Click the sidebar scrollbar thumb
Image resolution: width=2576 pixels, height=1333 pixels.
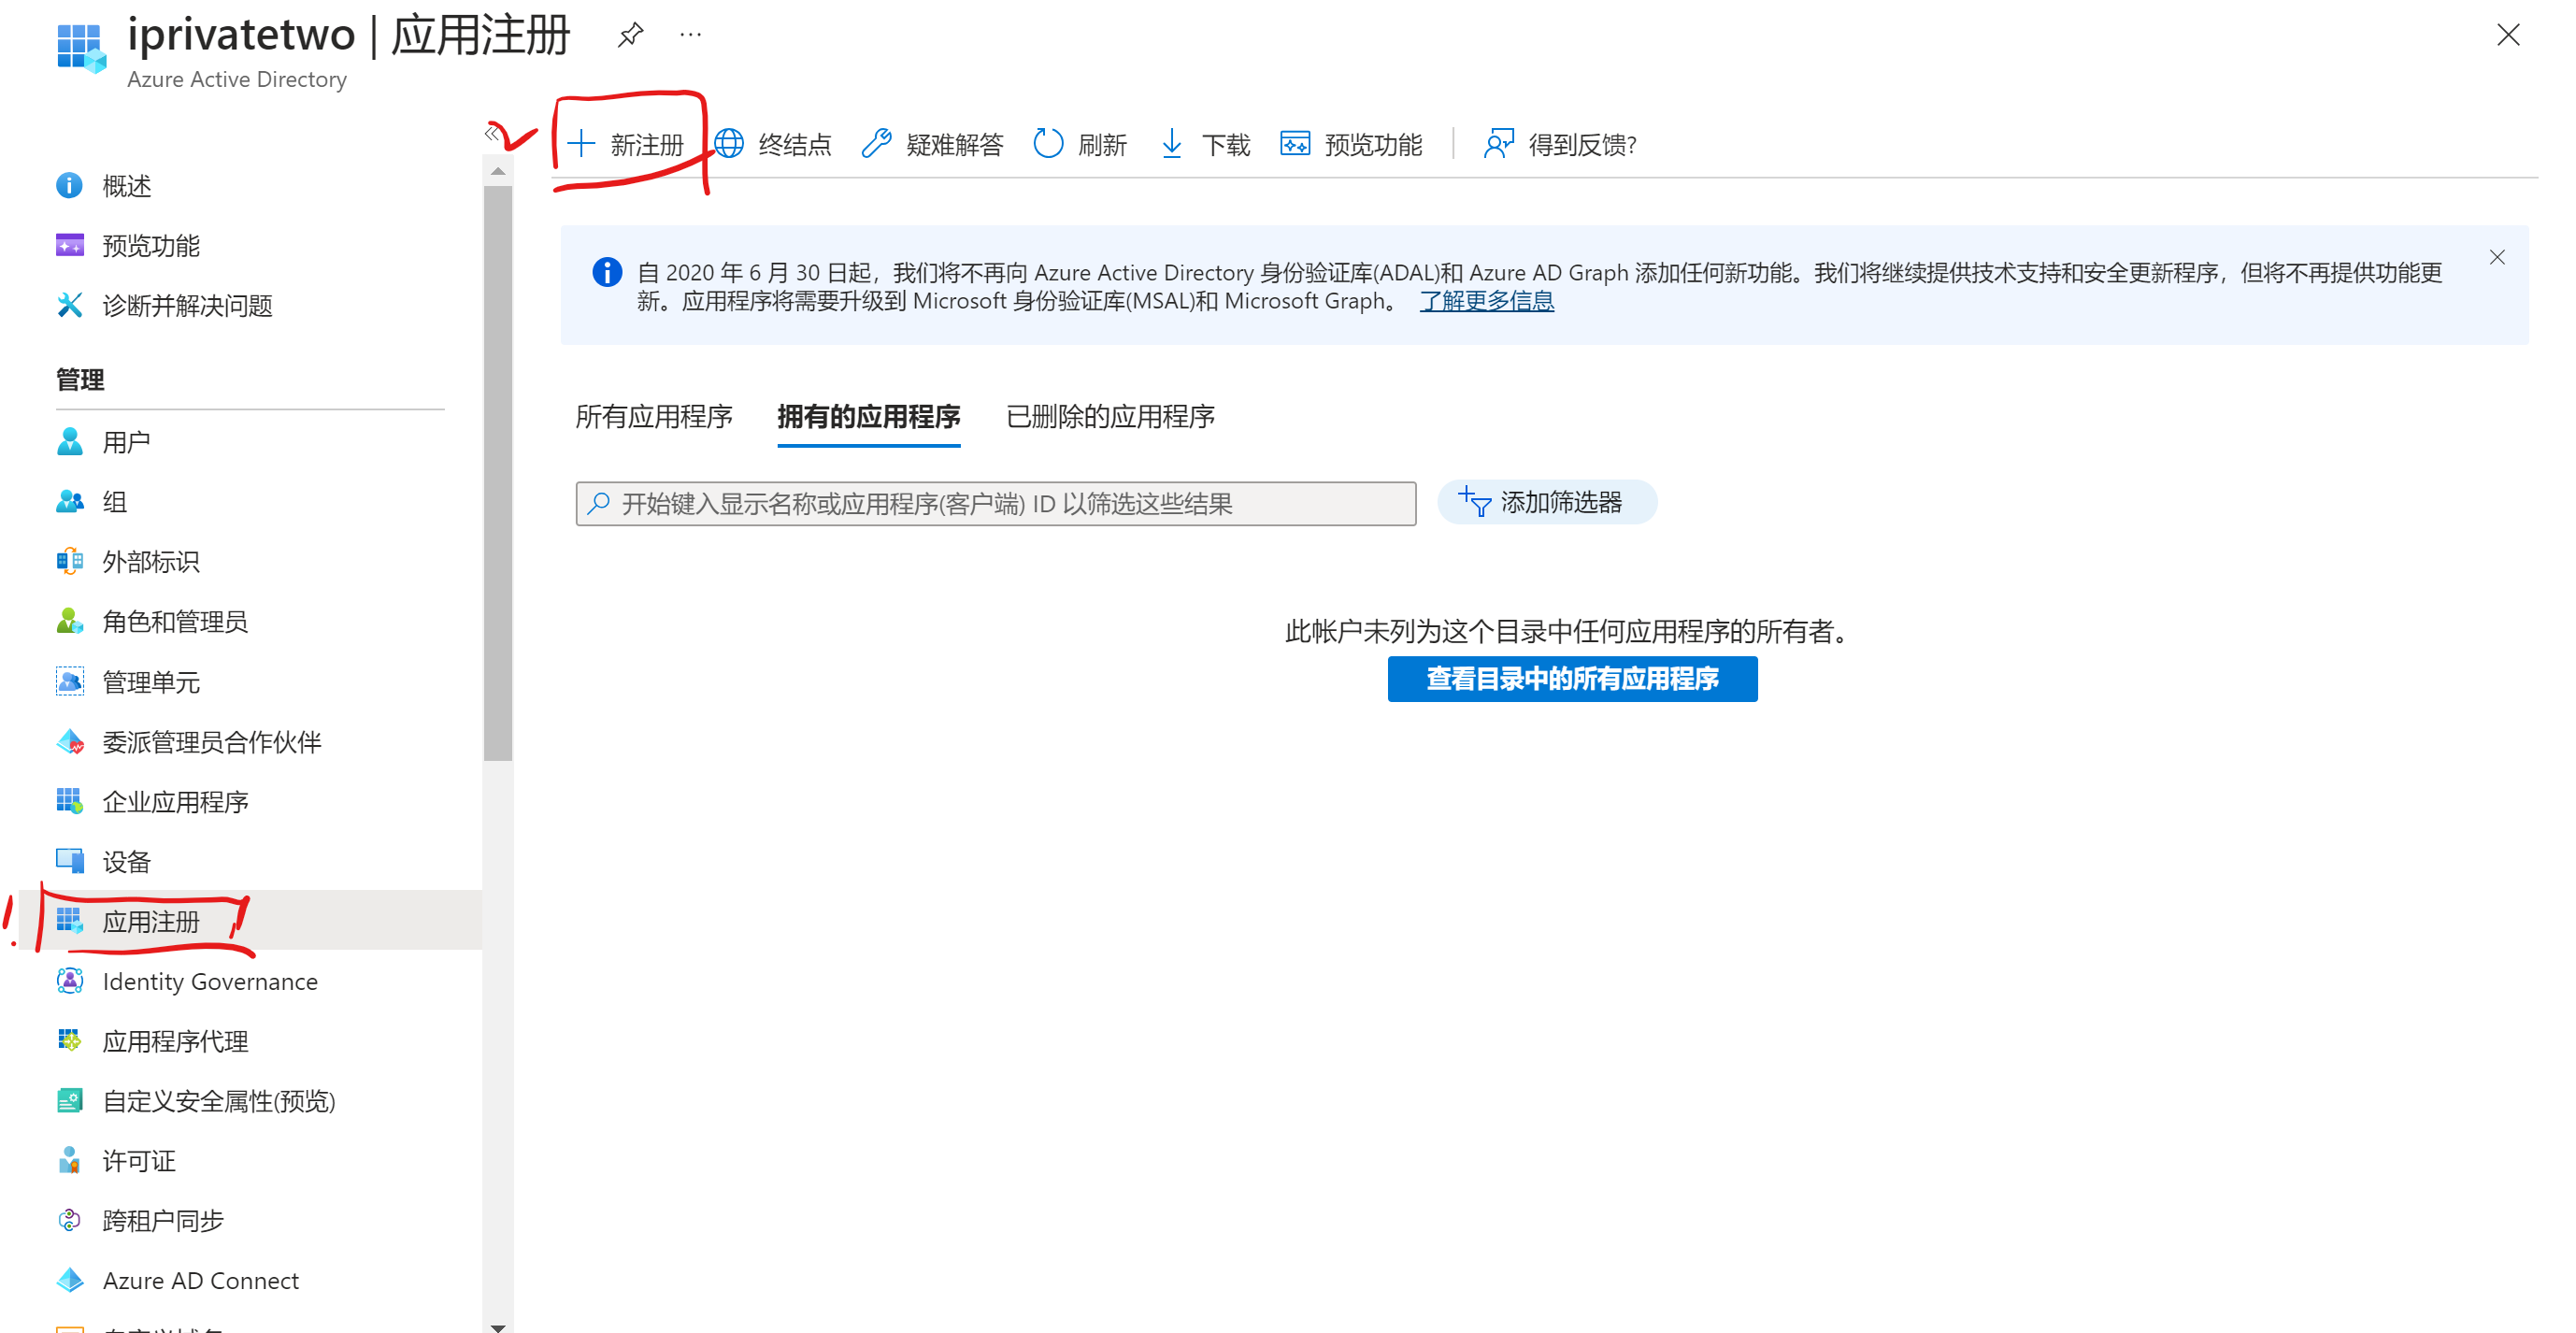tap(497, 473)
